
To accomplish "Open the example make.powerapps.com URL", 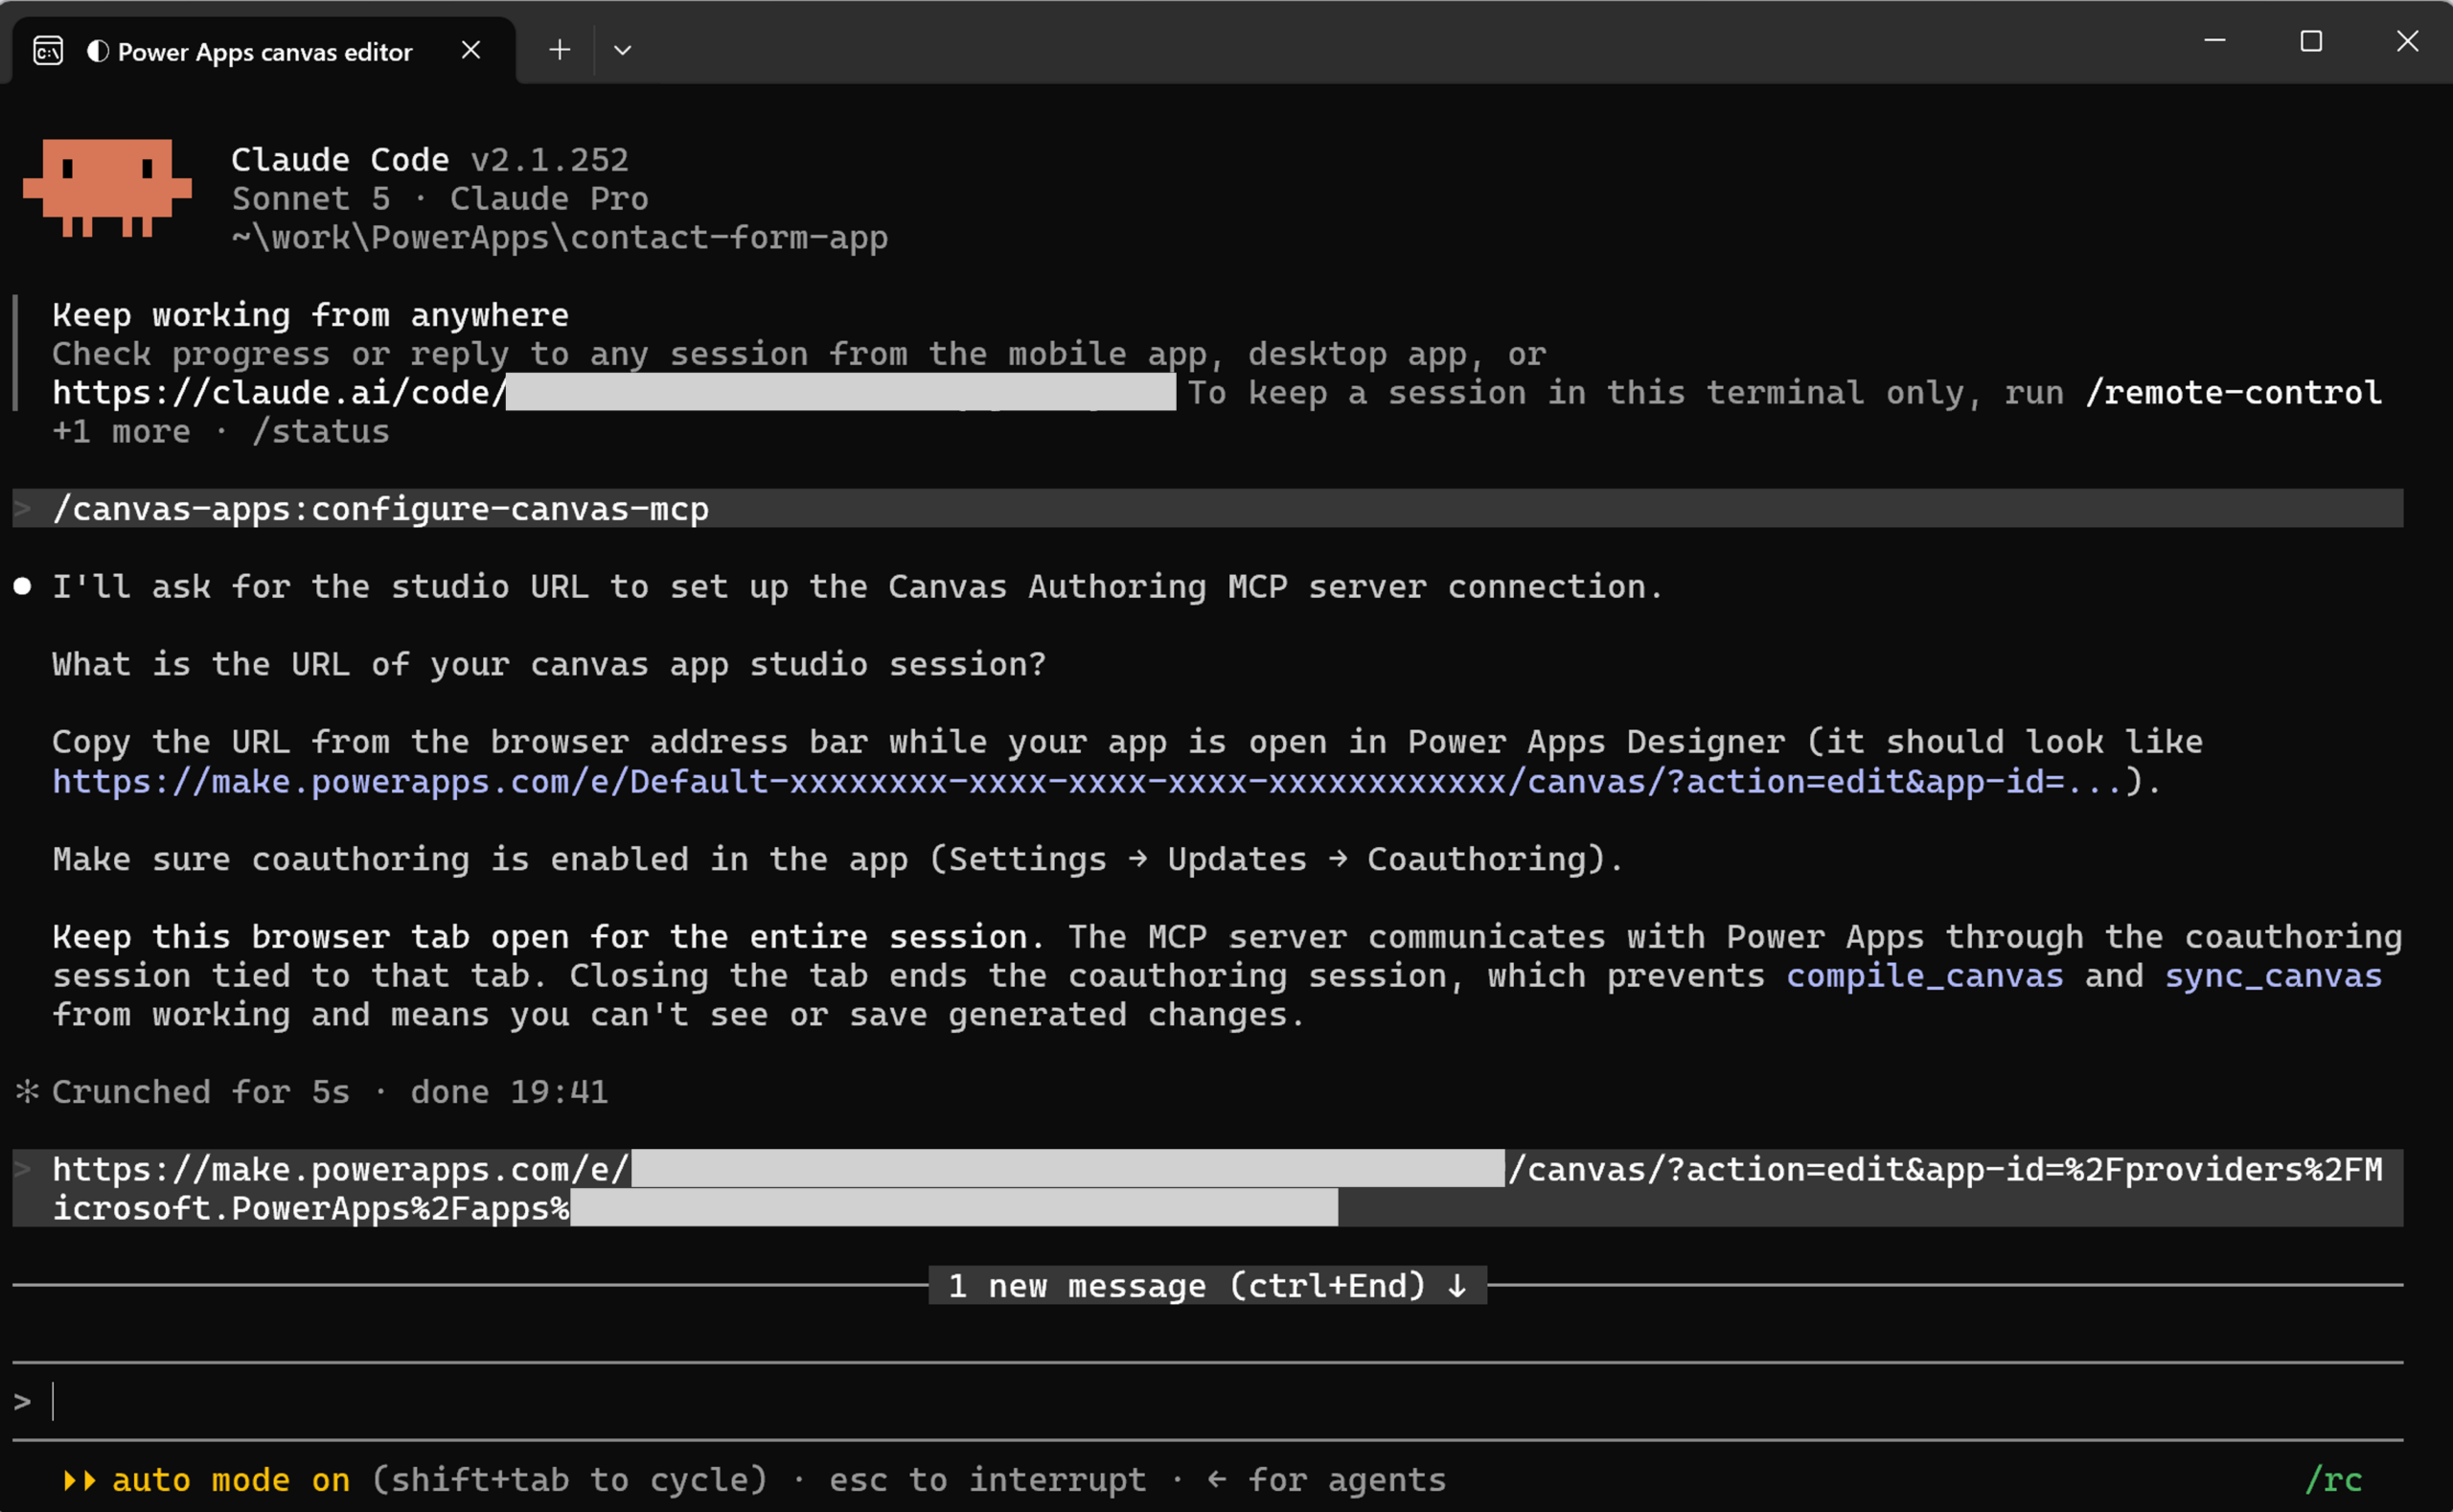I will [1088, 781].
